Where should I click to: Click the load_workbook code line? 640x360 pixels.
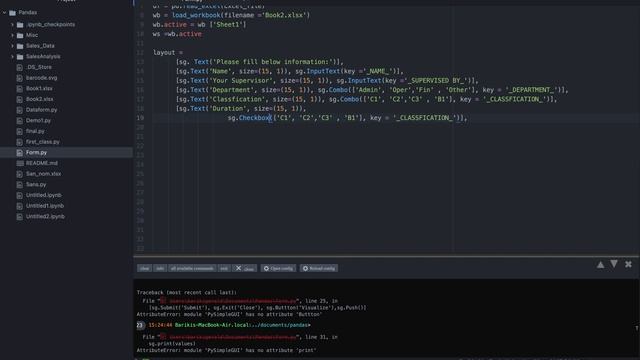(231, 15)
